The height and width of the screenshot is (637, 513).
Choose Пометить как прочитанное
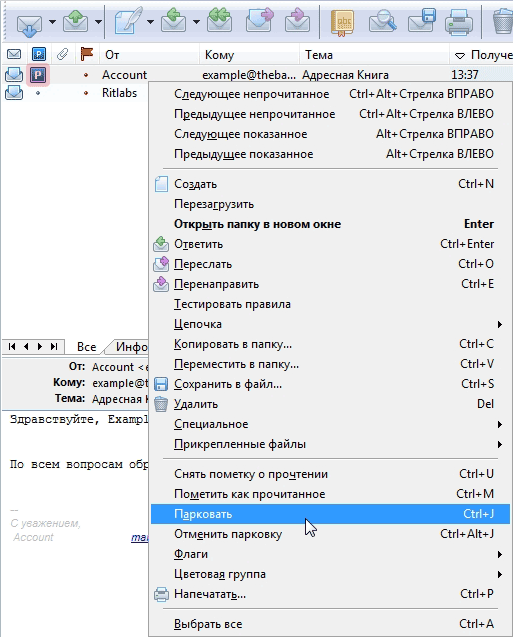(x=329, y=494)
